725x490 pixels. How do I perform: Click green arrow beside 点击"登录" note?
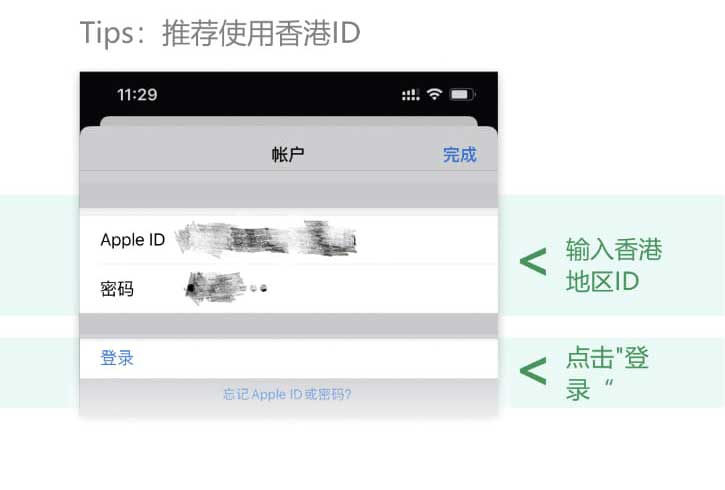click(x=533, y=371)
